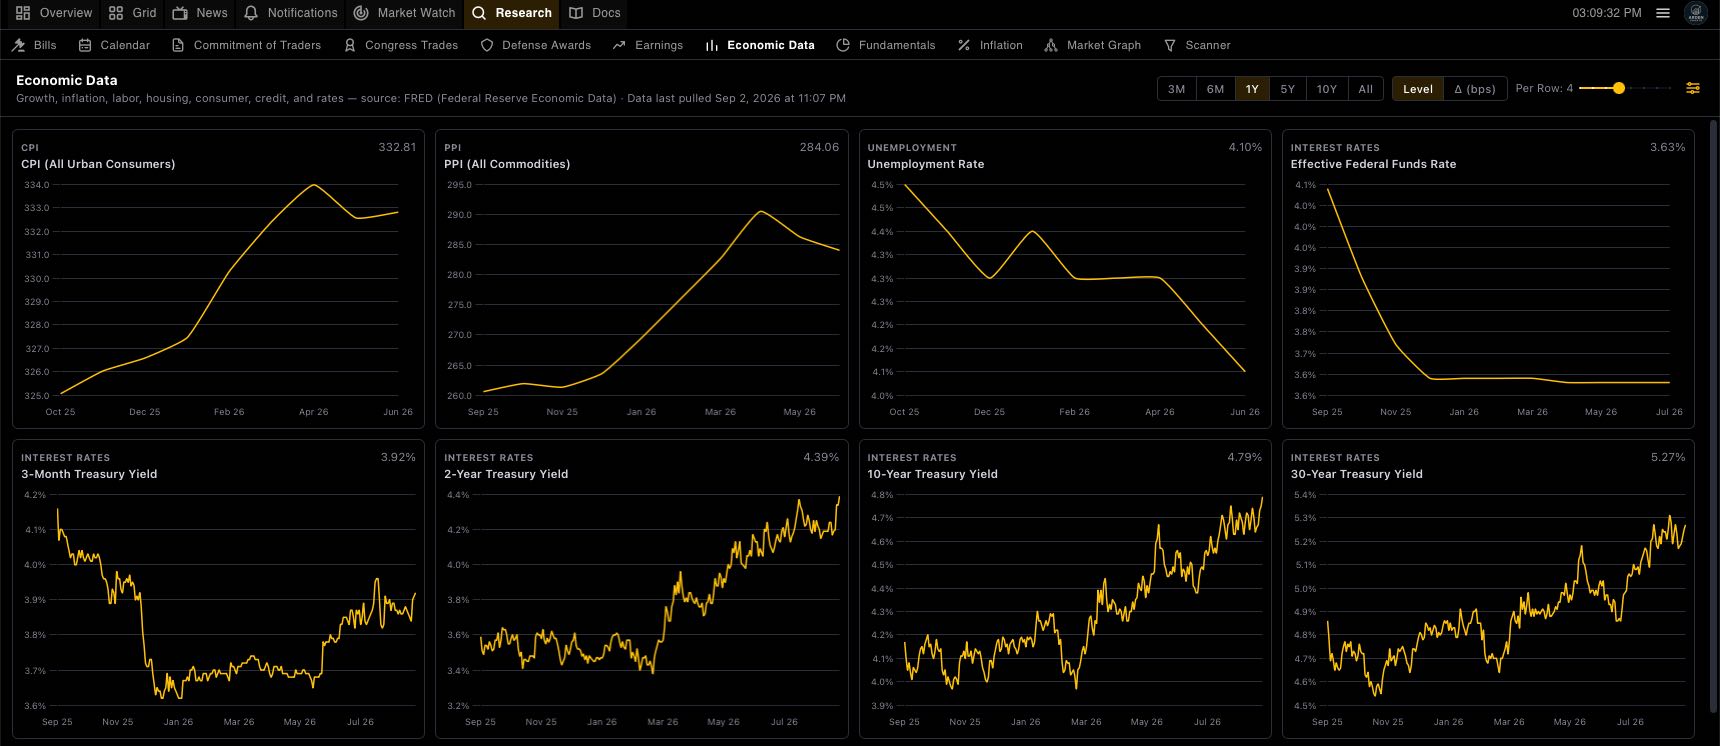
Task: Click the Per Row slider handle
Action: [x=1619, y=88]
